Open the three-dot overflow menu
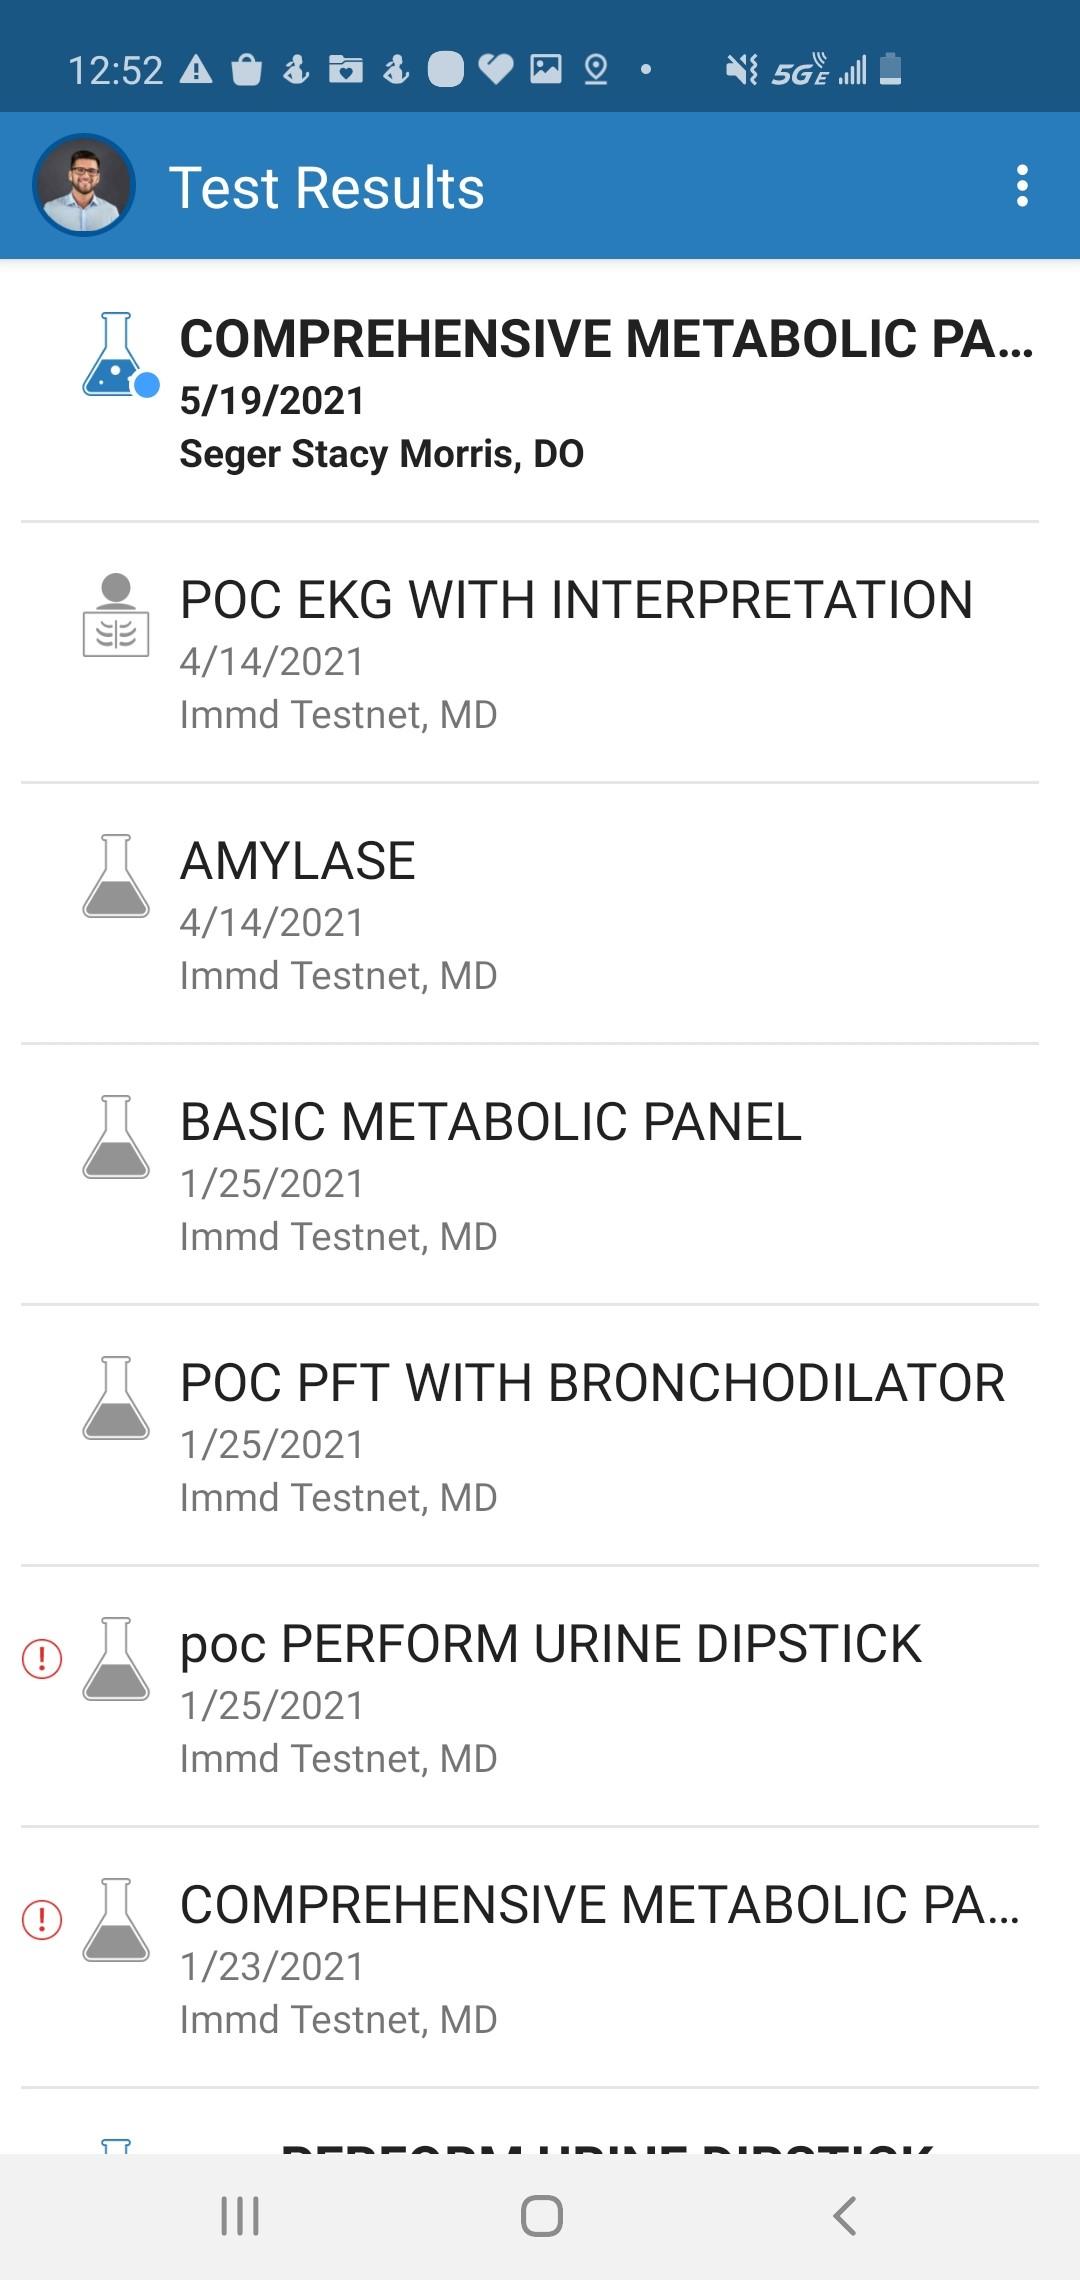This screenshot has height=2280, width=1080. pyautogui.click(x=1021, y=187)
